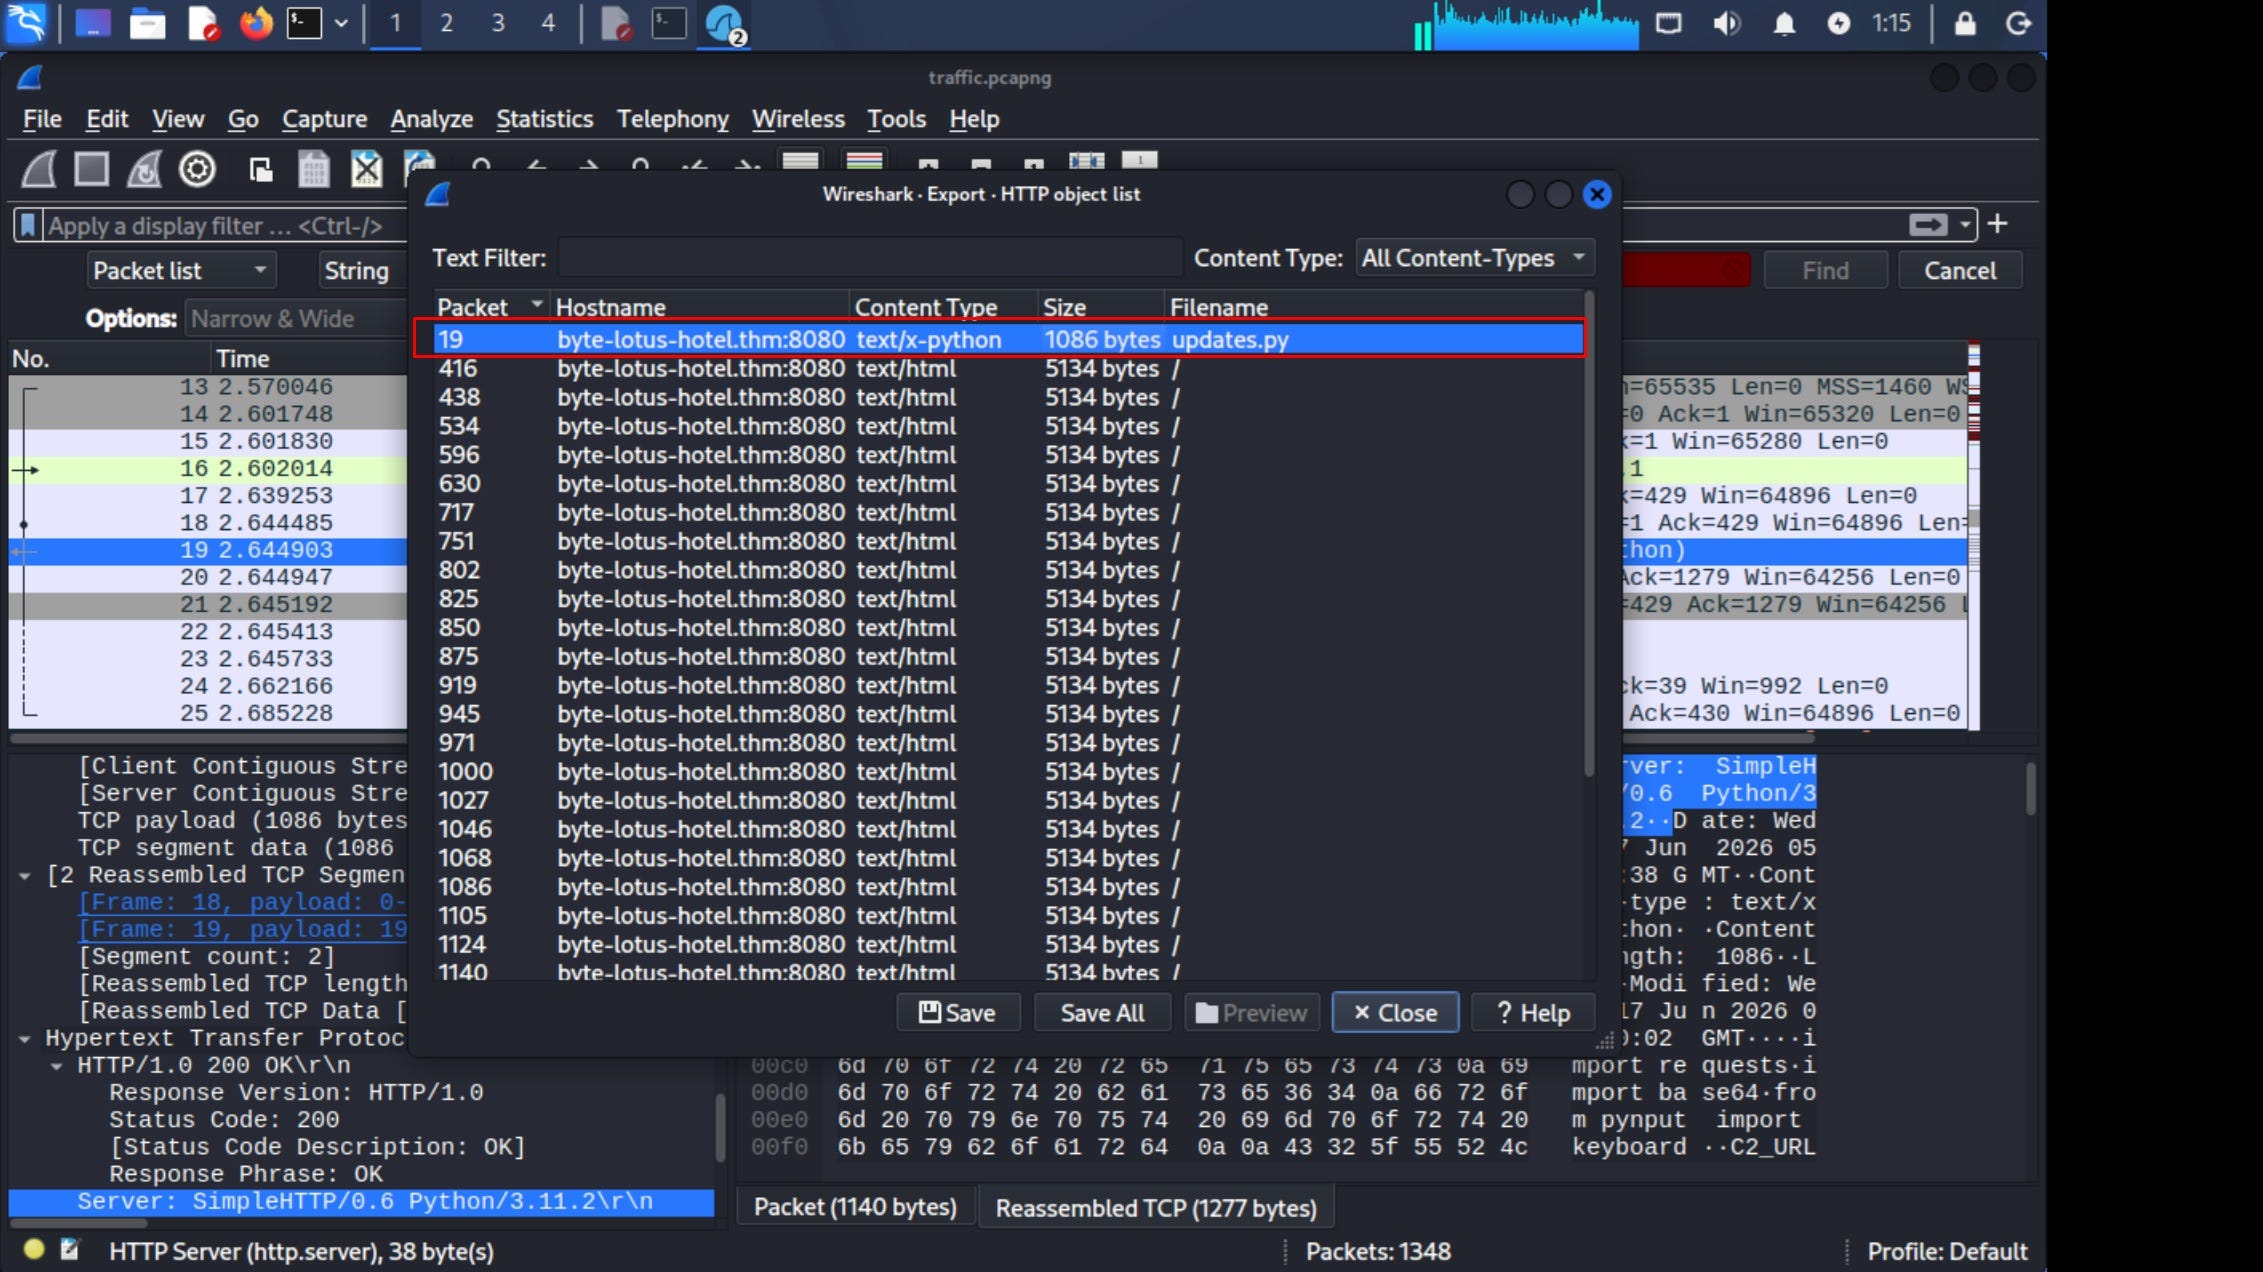Start capturing packets with the shark fin icon
Screen dimensions: 2263x1272
39,169
